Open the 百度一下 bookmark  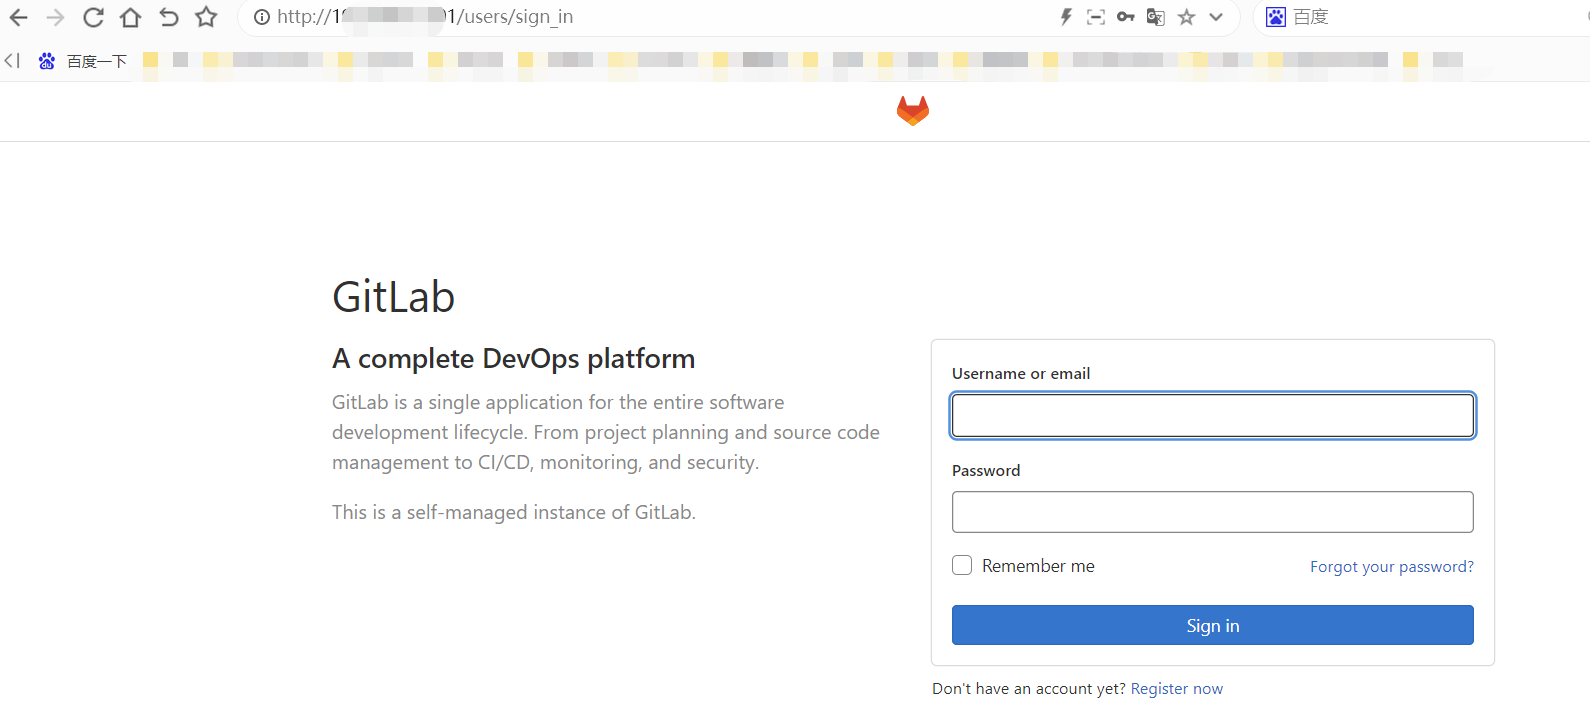[x=84, y=61]
